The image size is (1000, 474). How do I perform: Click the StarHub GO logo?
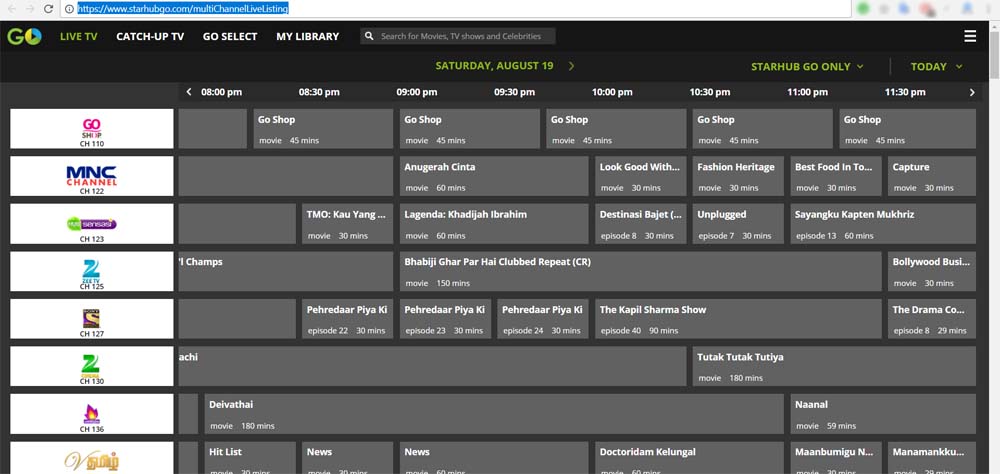(24, 36)
